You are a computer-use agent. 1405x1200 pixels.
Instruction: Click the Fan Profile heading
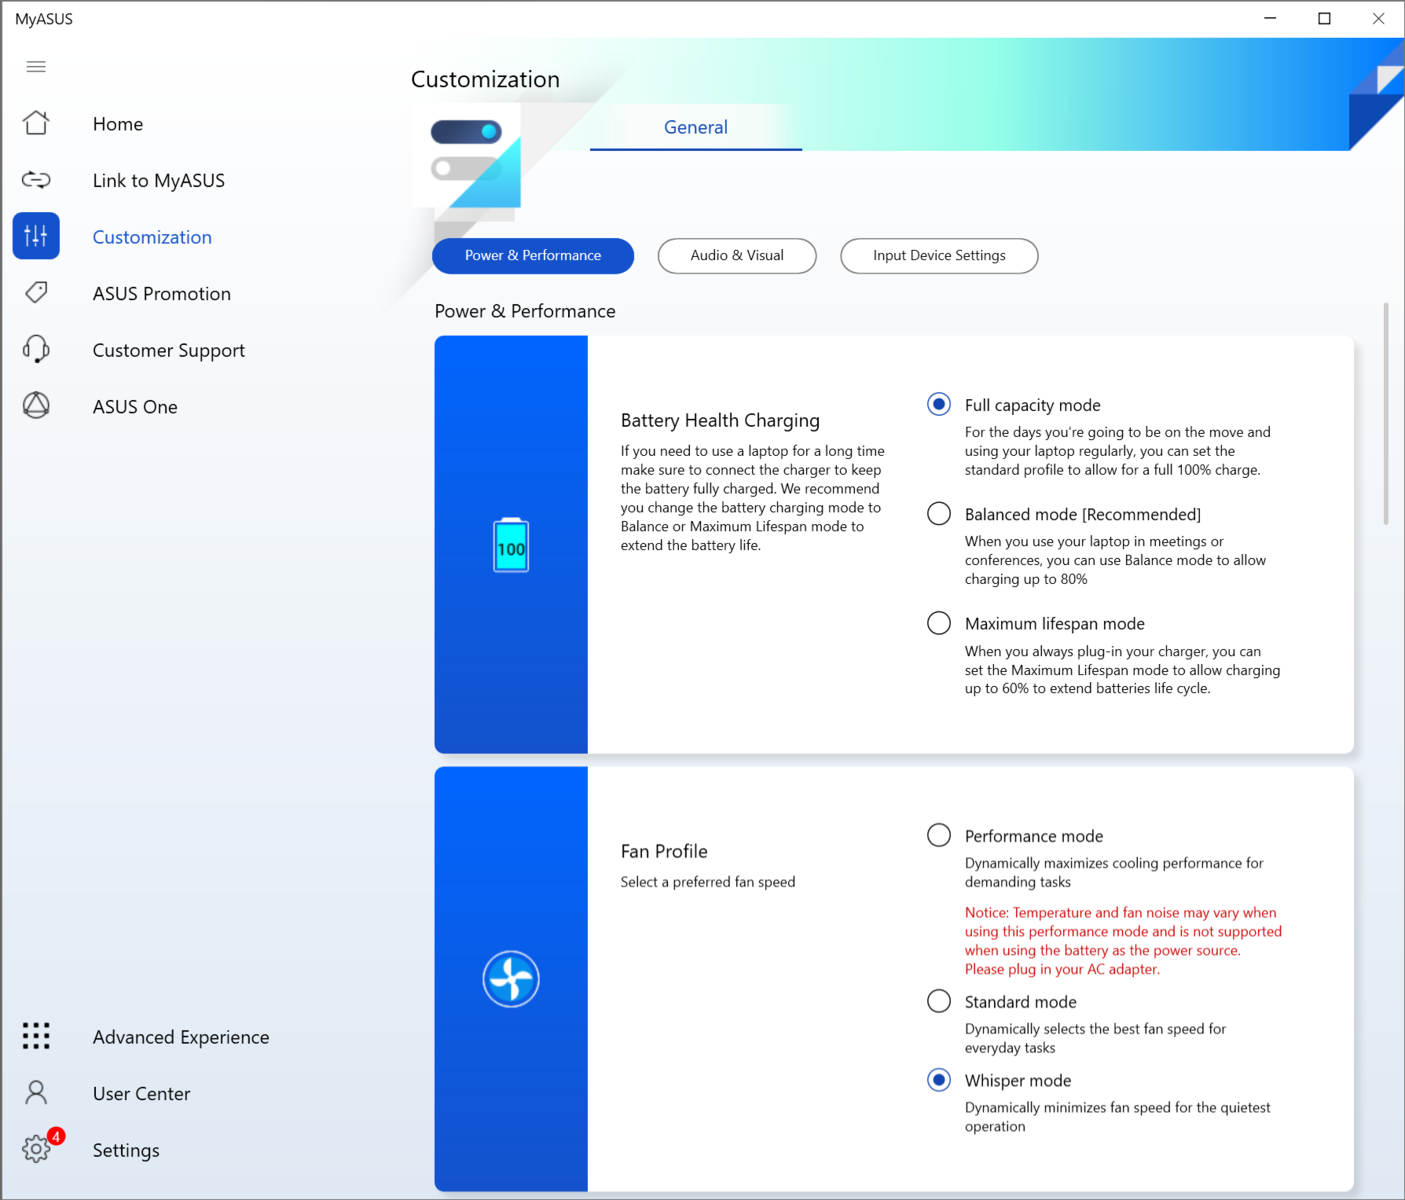click(x=664, y=851)
